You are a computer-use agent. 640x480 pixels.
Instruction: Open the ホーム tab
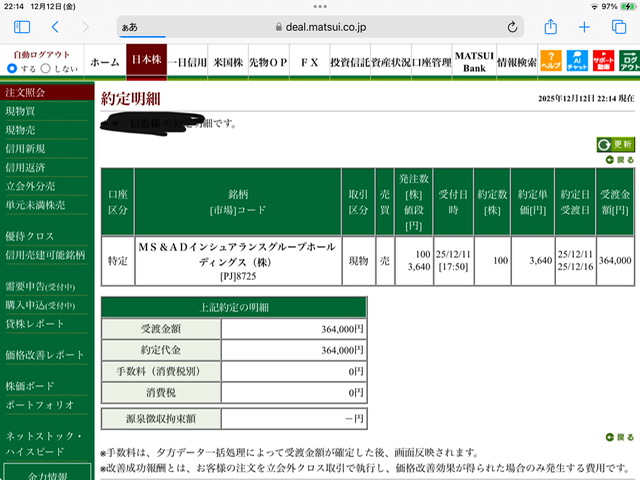point(105,62)
